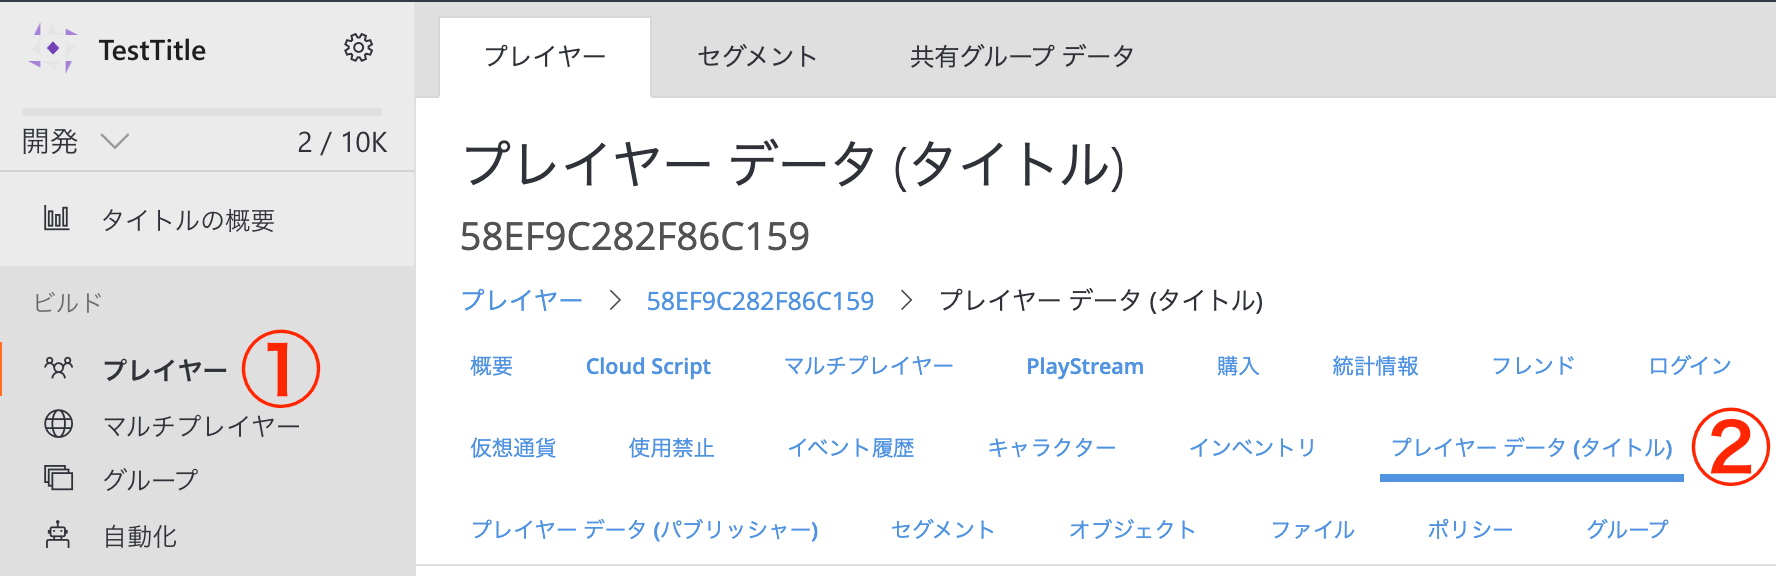This screenshot has width=1776, height=576.
Task: Click the Automation robot icon in sidebar
Action: point(59,535)
